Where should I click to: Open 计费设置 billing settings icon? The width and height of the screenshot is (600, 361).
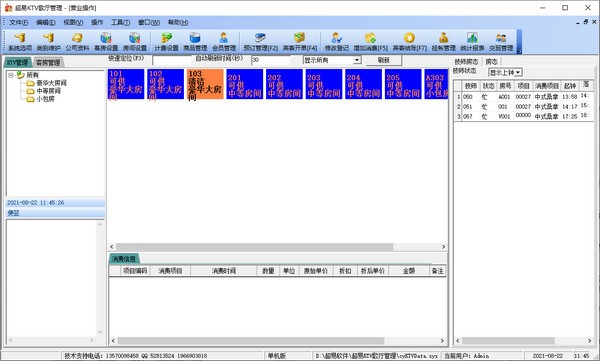(166, 42)
